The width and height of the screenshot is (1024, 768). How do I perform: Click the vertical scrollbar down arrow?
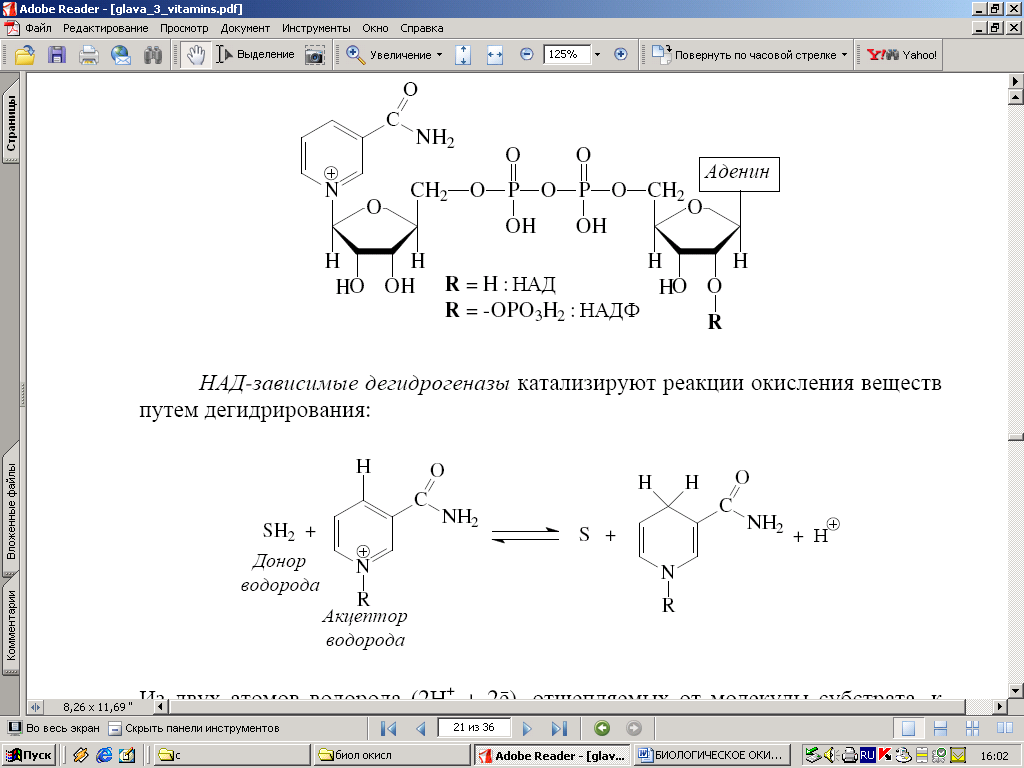pyautogui.click(x=1016, y=691)
